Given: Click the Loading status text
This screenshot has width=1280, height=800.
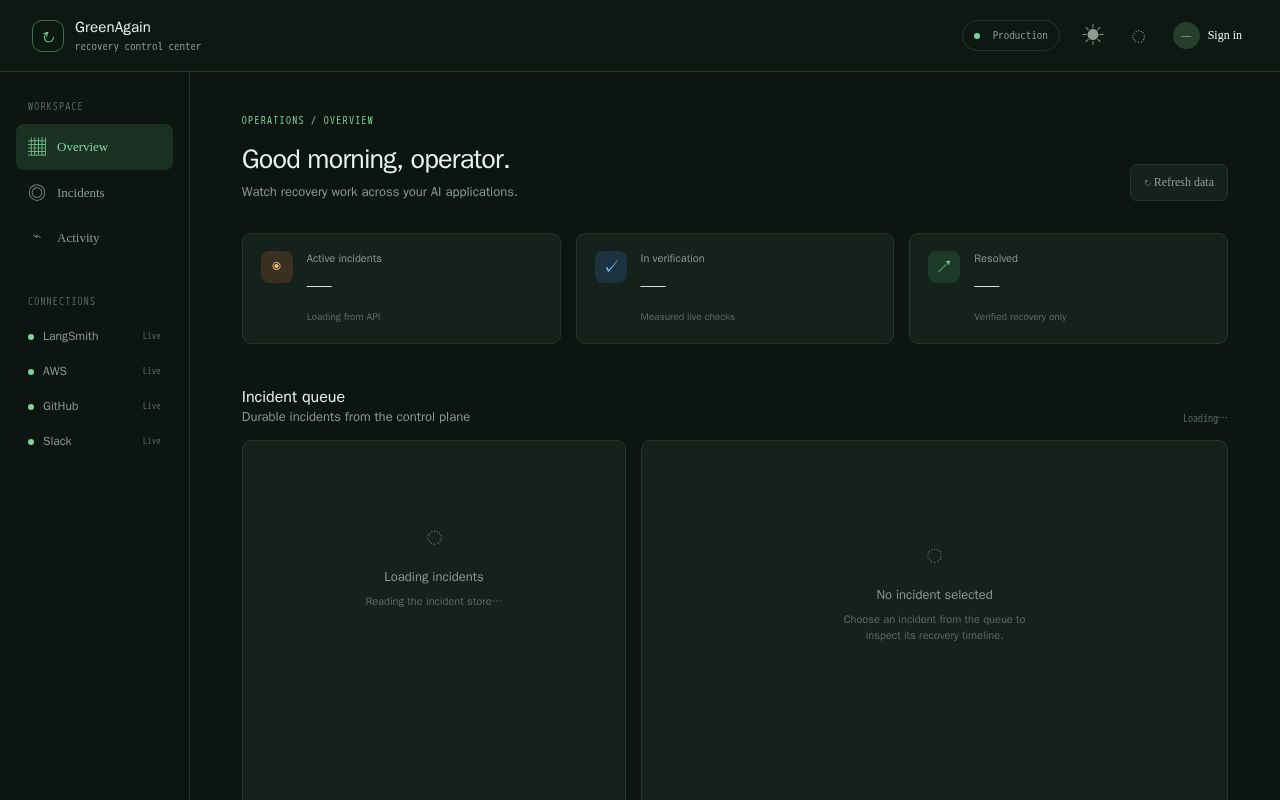Looking at the screenshot, I should (1205, 418).
